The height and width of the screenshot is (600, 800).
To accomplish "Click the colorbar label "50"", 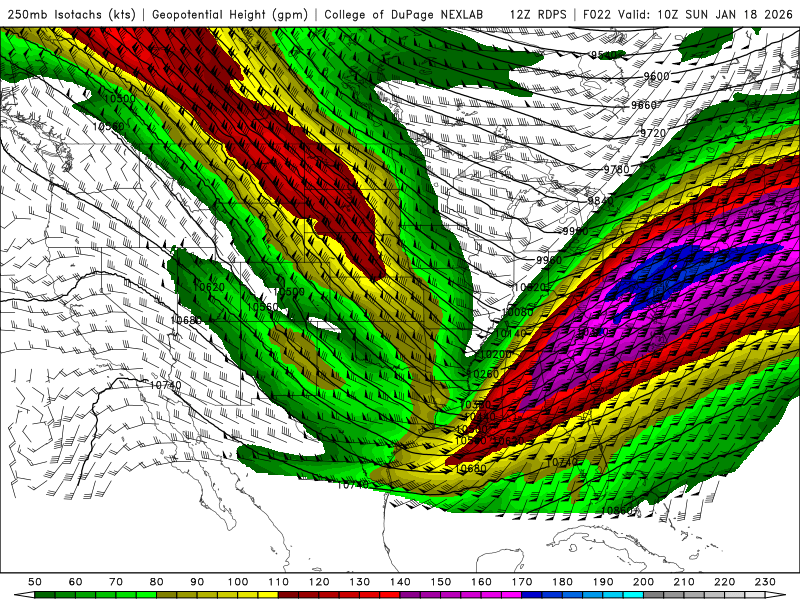I will click(x=35, y=582).
